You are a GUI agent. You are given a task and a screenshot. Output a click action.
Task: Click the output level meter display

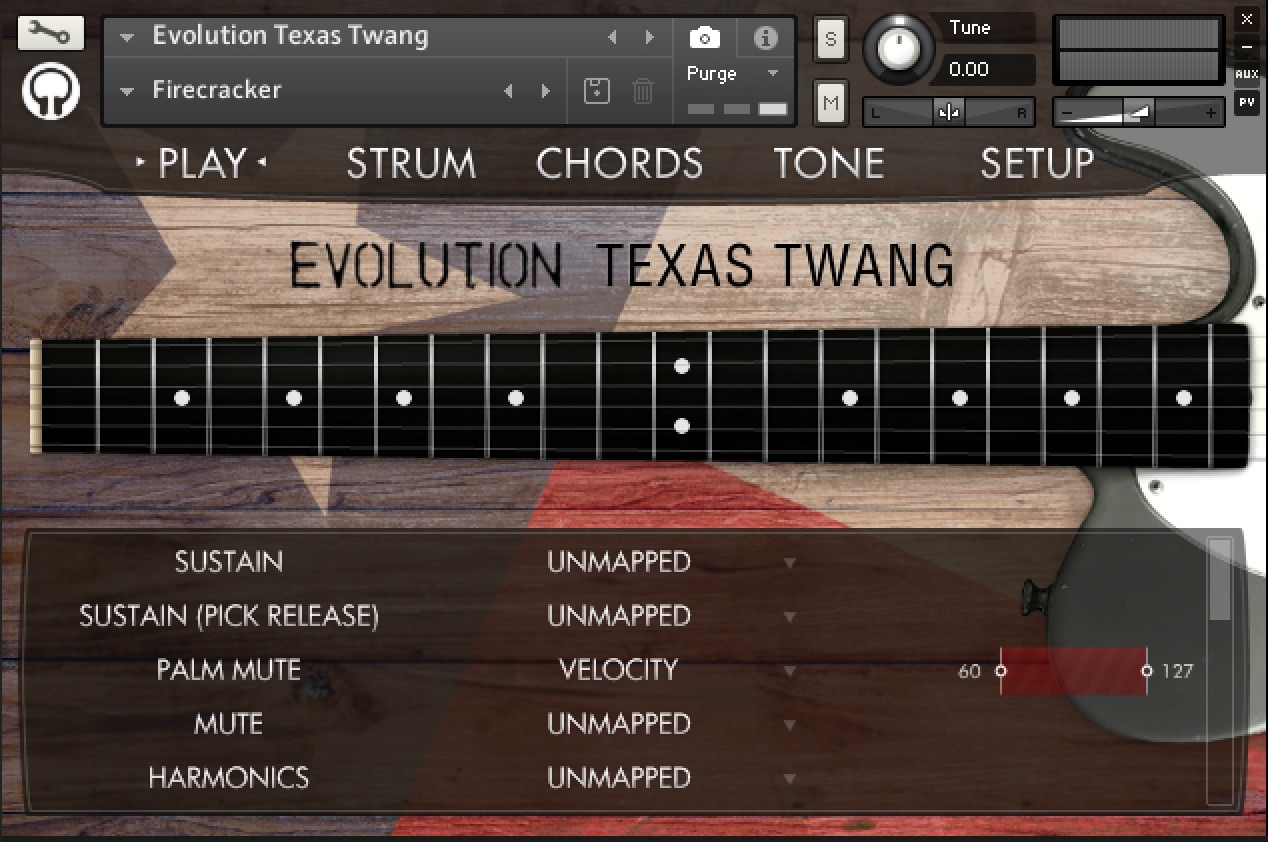point(1139,50)
